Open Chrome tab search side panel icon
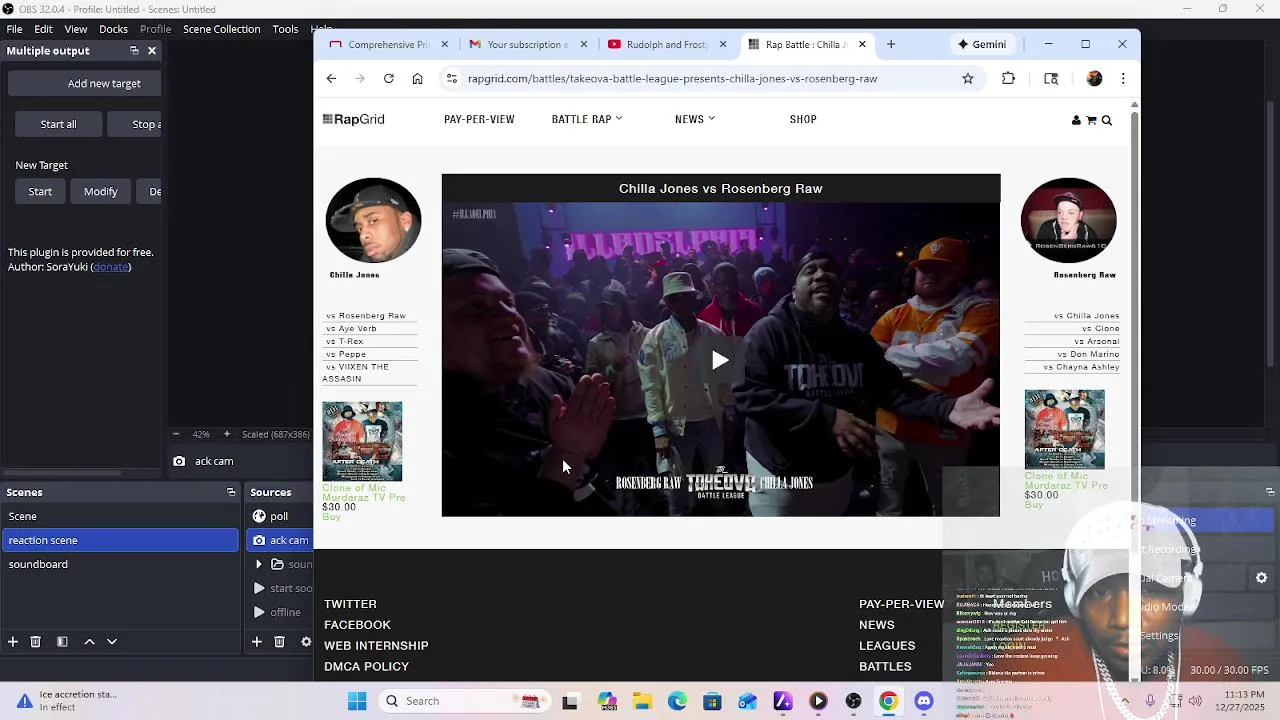Viewport: 1280px width, 720px height. 1051,79
